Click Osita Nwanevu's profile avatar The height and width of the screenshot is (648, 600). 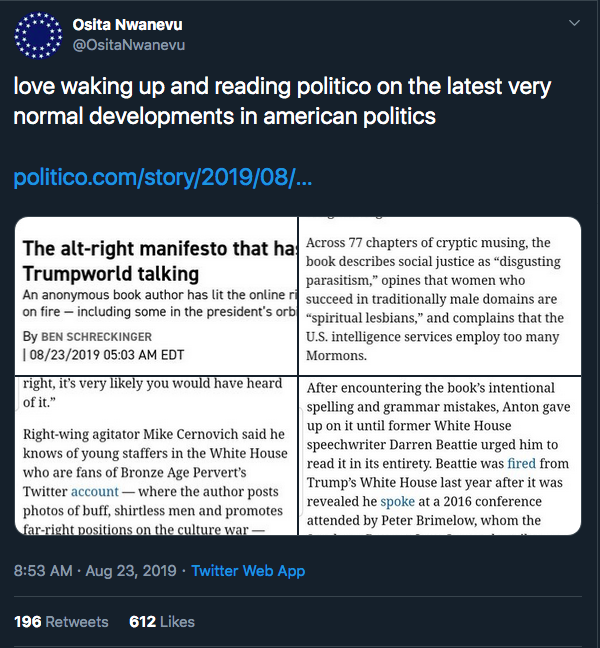pyautogui.click(x=39, y=35)
